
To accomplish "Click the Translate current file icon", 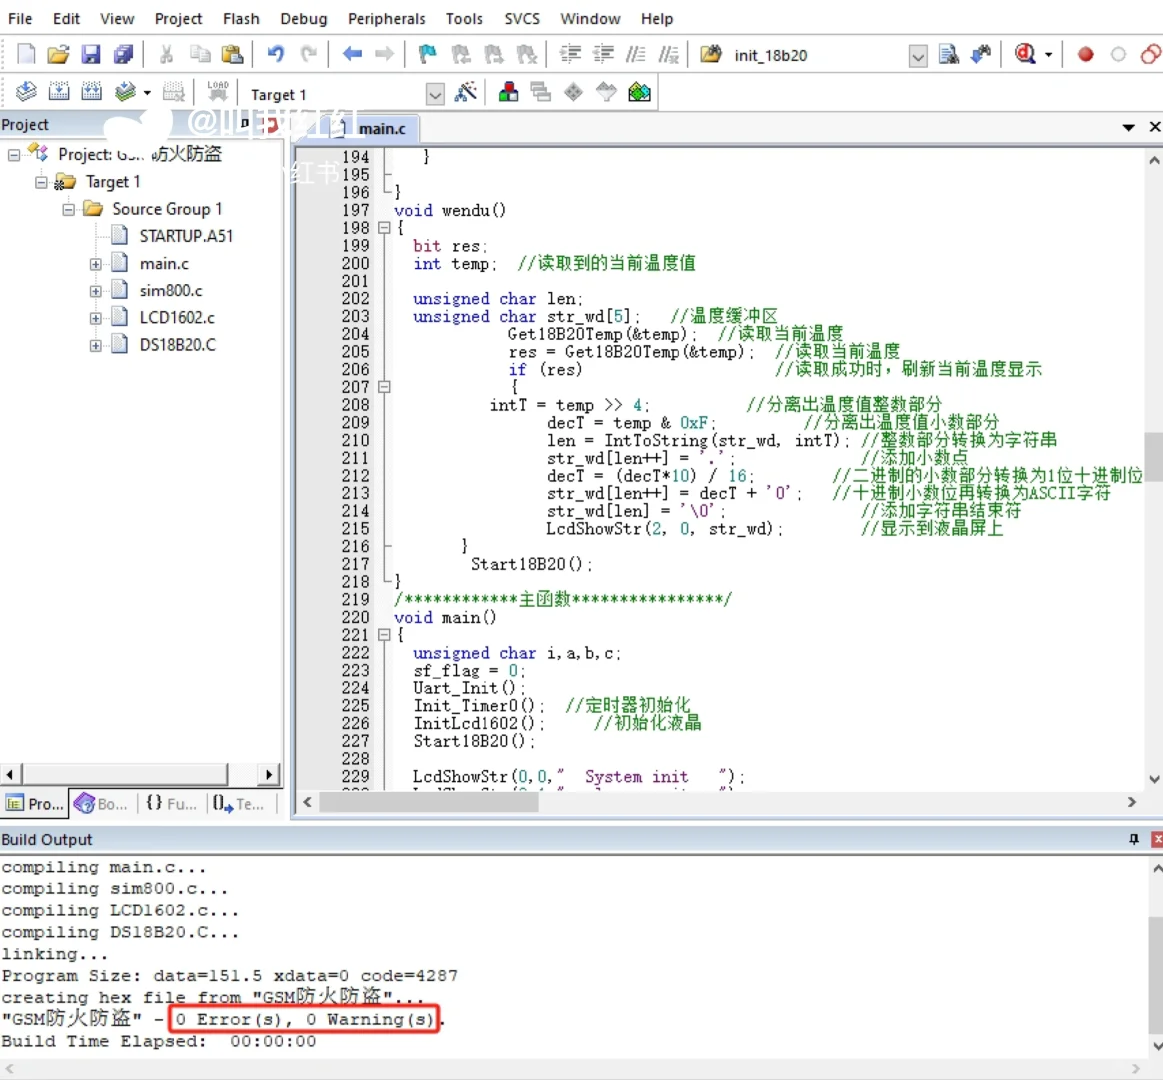I will [26, 92].
